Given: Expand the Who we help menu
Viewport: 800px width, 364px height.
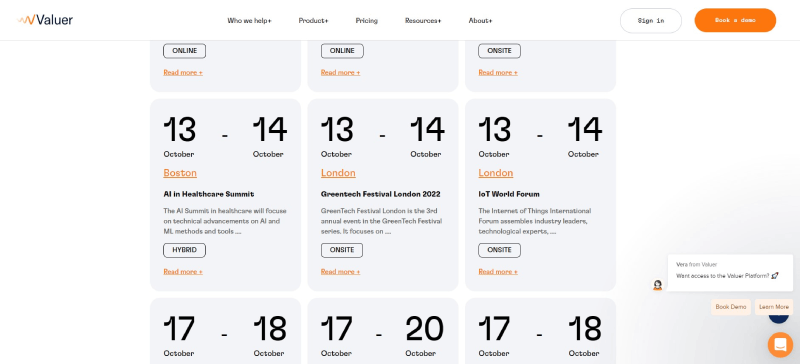Looking at the screenshot, I should [249, 21].
